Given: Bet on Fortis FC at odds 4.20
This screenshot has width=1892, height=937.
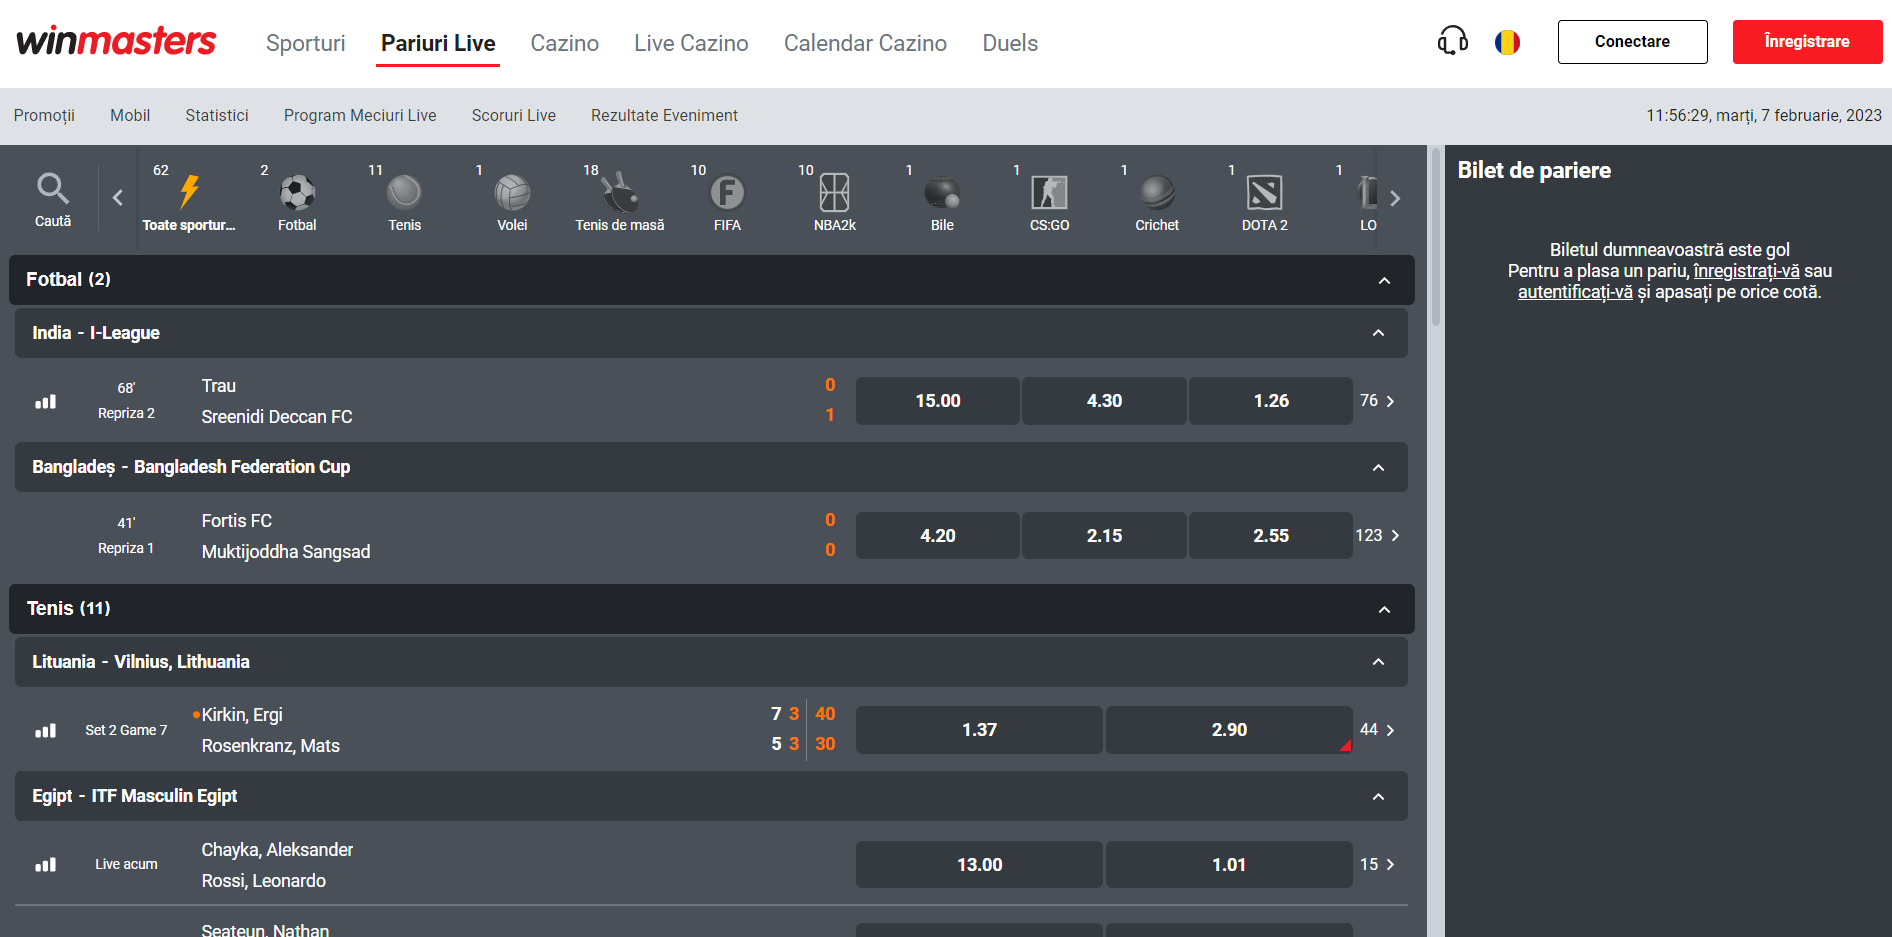Looking at the screenshot, I should [x=938, y=536].
